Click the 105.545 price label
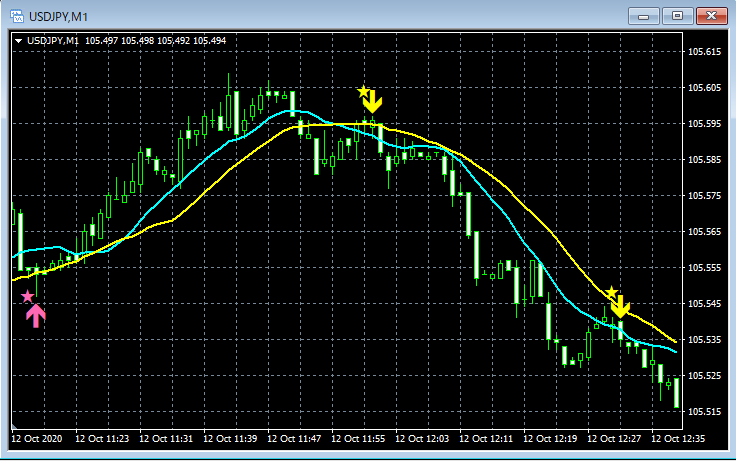The width and height of the screenshot is (736, 461). tap(704, 304)
